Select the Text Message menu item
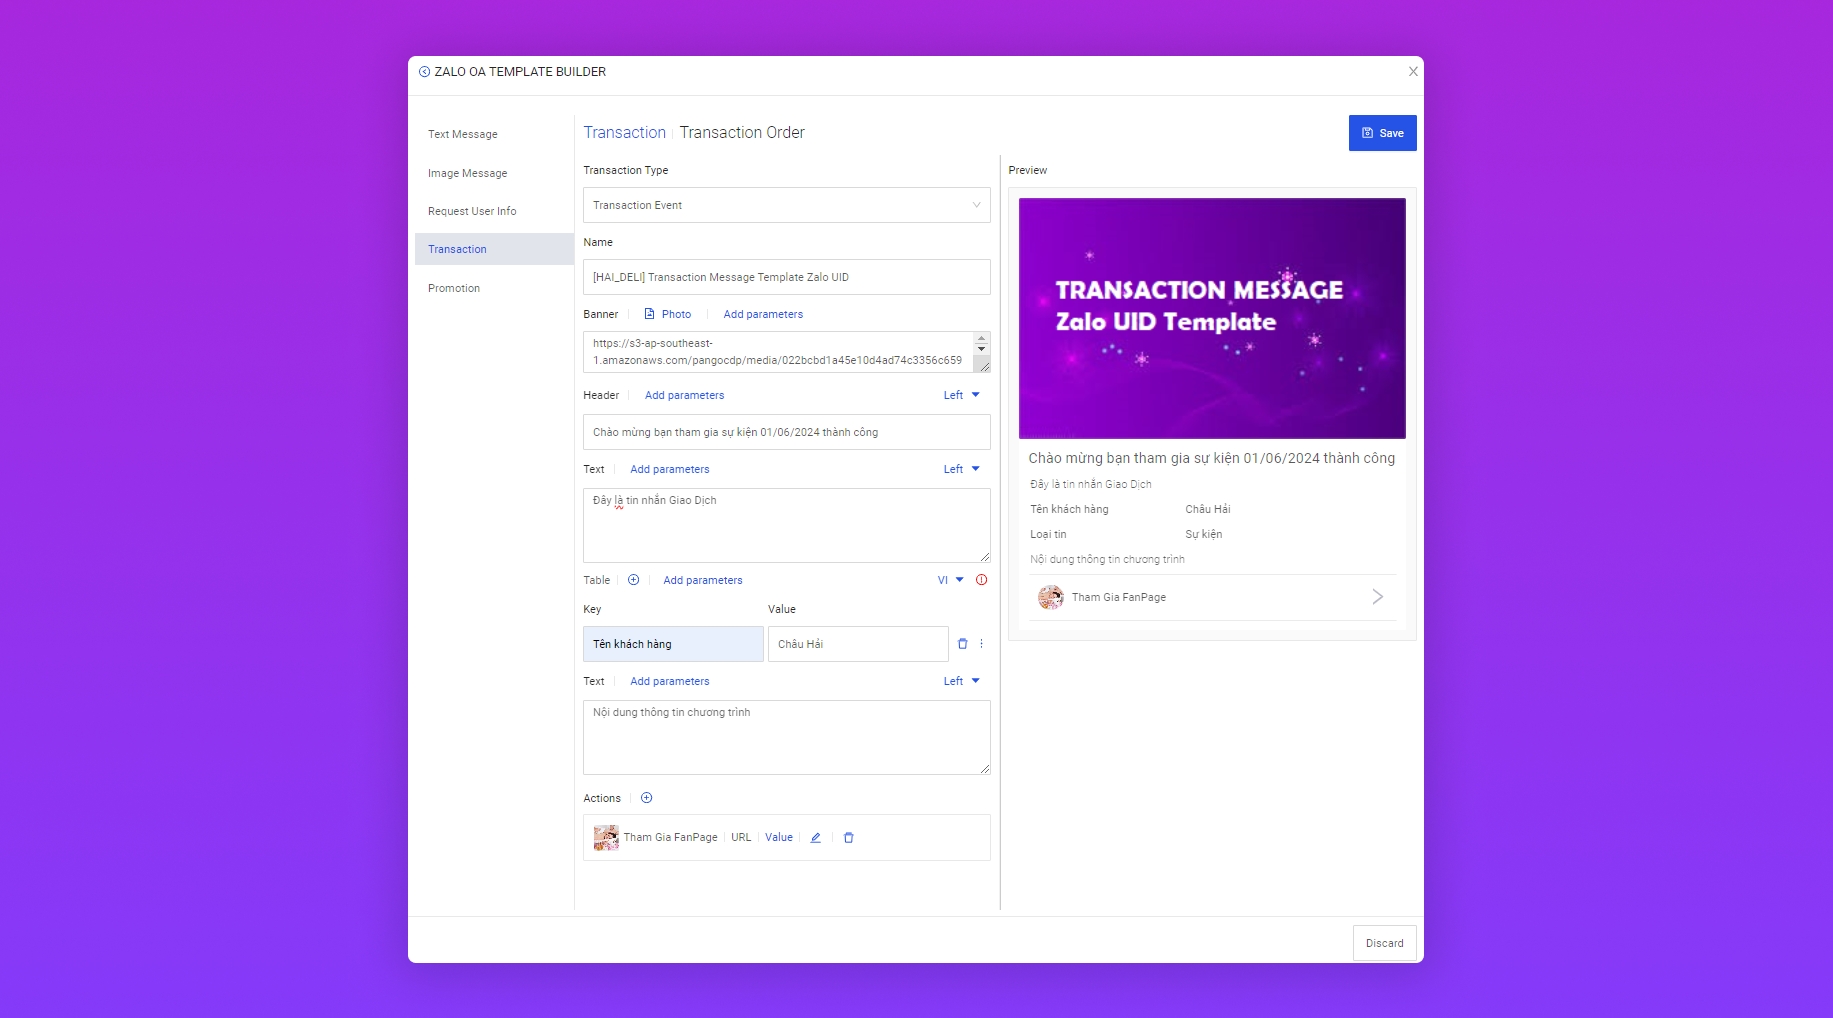 pos(463,134)
